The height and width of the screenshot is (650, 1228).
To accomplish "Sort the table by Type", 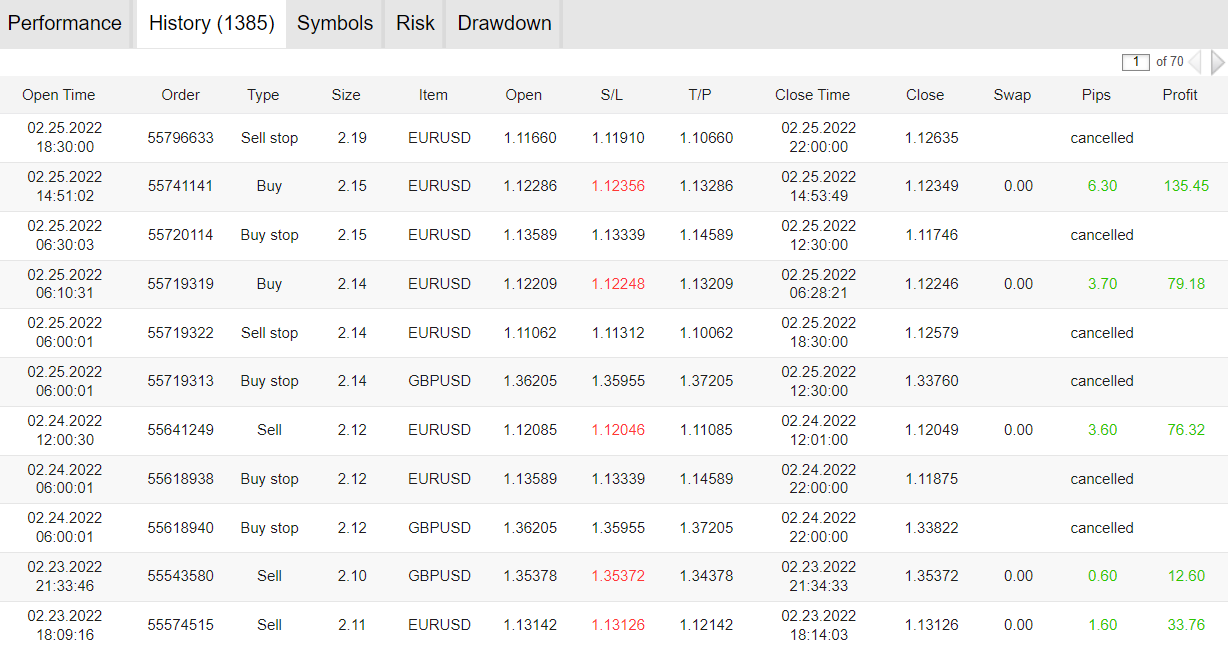I will pos(263,94).
